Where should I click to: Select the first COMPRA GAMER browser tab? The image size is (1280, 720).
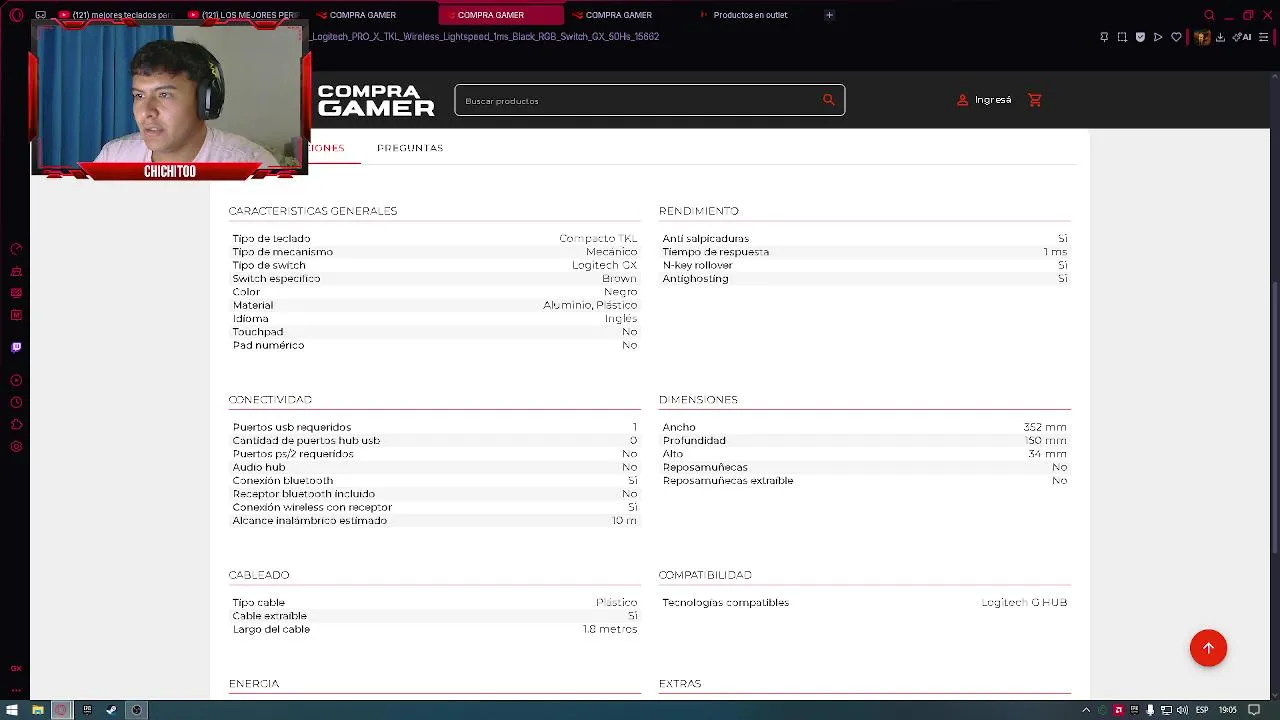[363, 15]
